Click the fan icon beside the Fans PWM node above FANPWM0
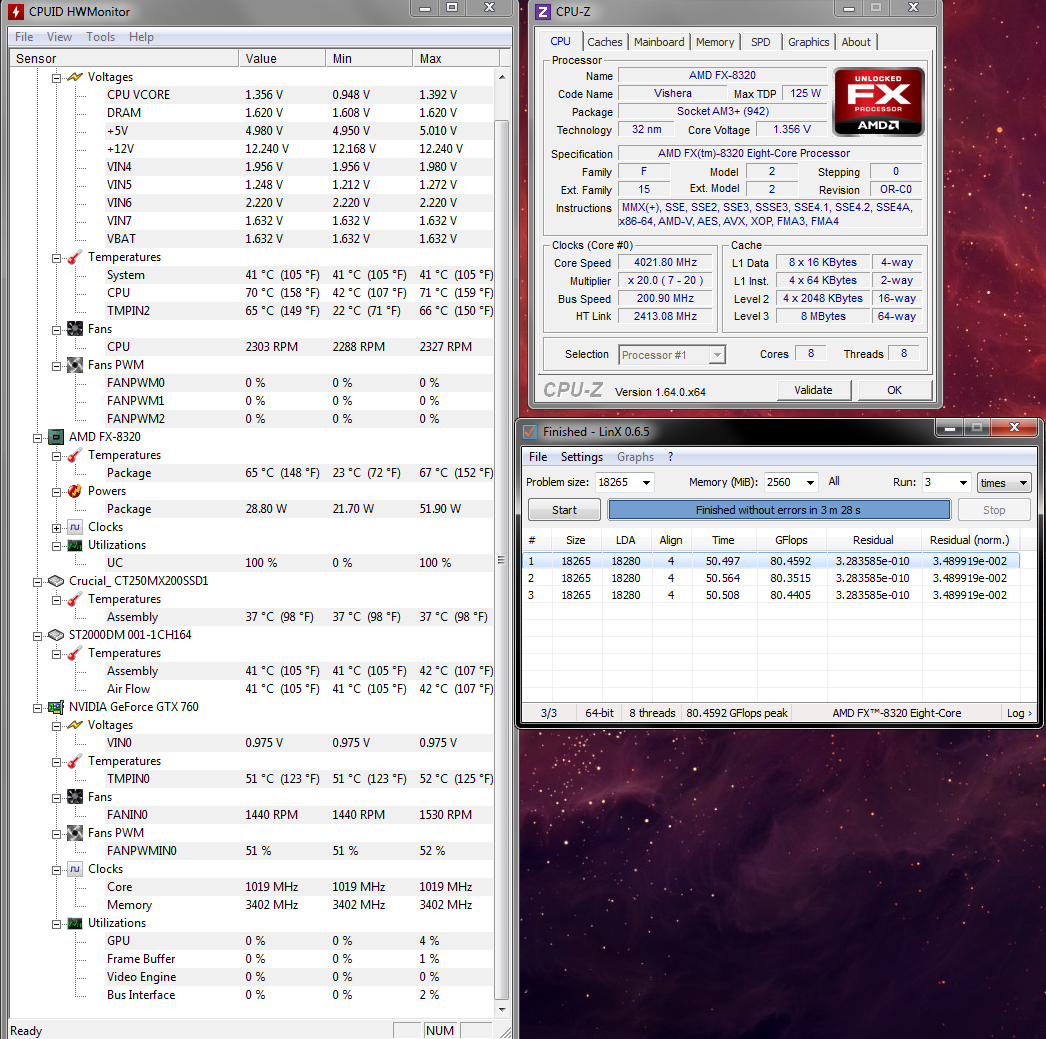The height and width of the screenshot is (1039, 1046). tap(75, 365)
